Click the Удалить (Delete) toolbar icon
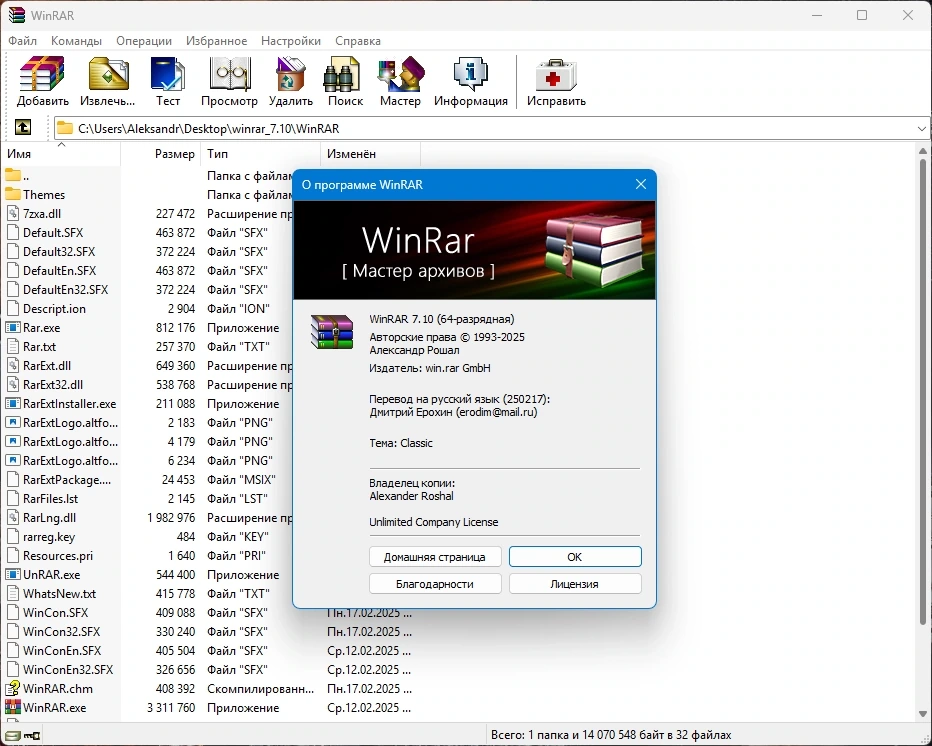932x746 pixels. tap(291, 81)
